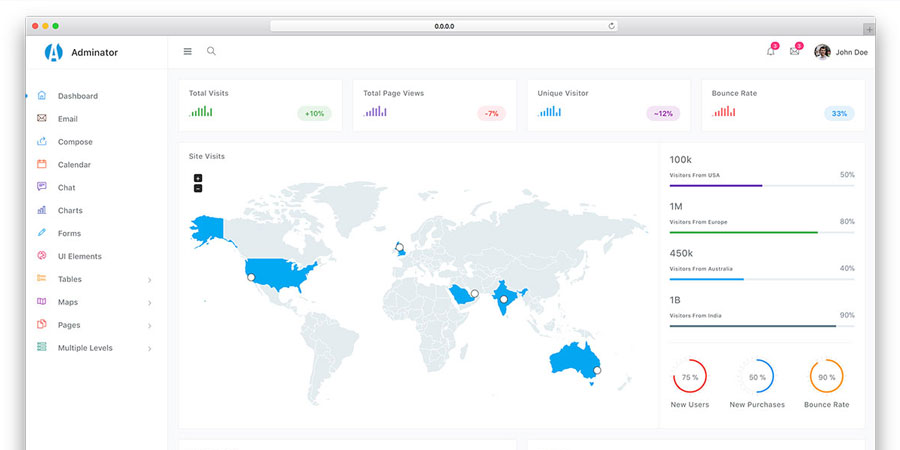The width and height of the screenshot is (900, 450).
Task: Click the 90 % Bounce Rate circular gauge
Action: (x=827, y=377)
